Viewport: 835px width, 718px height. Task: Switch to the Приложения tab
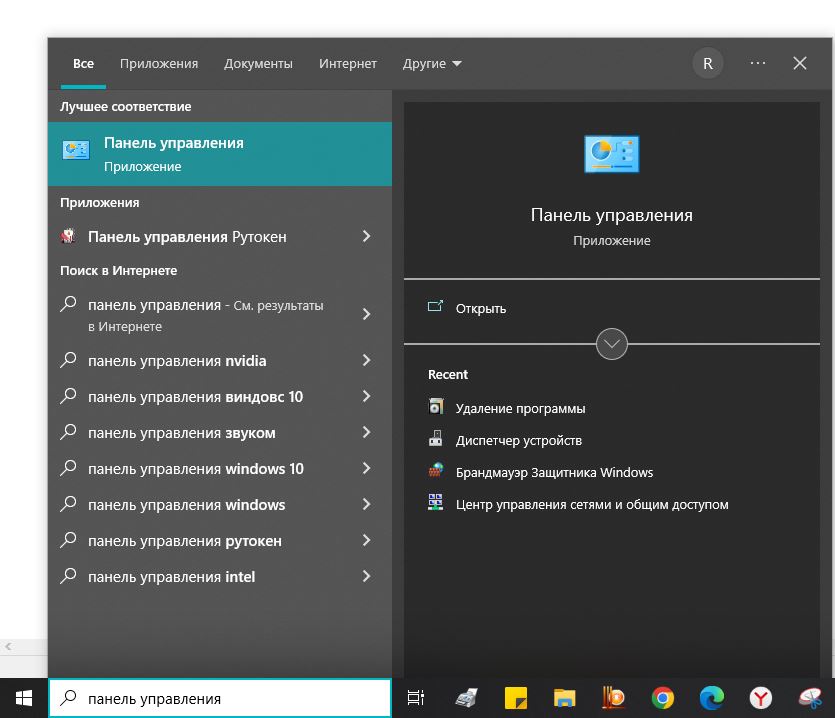[x=159, y=63]
